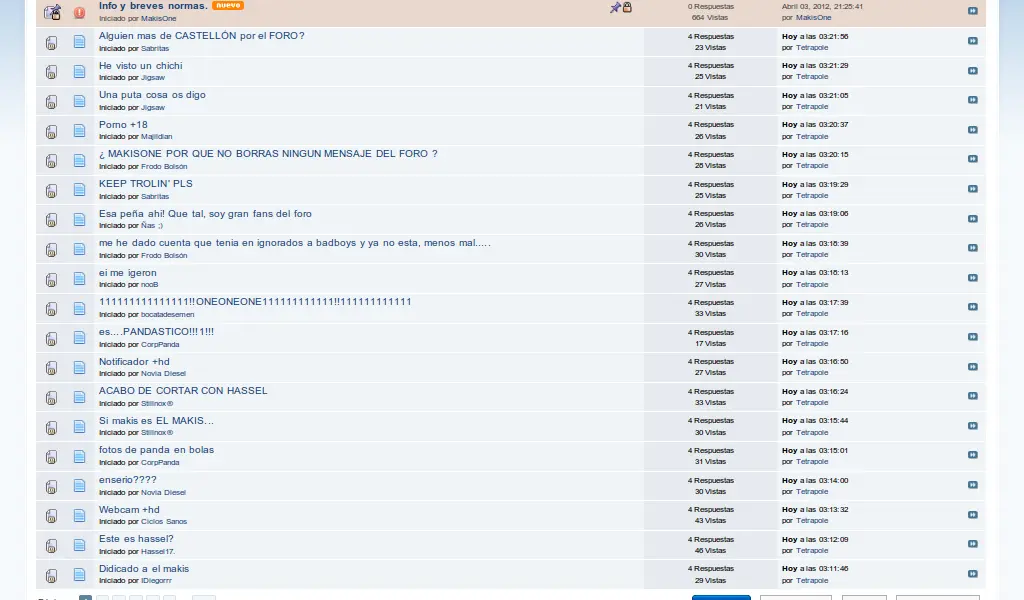Click the topic folder icon for 'He visto un chichi'
Screen dimensions: 1024x600
coord(51,72)
